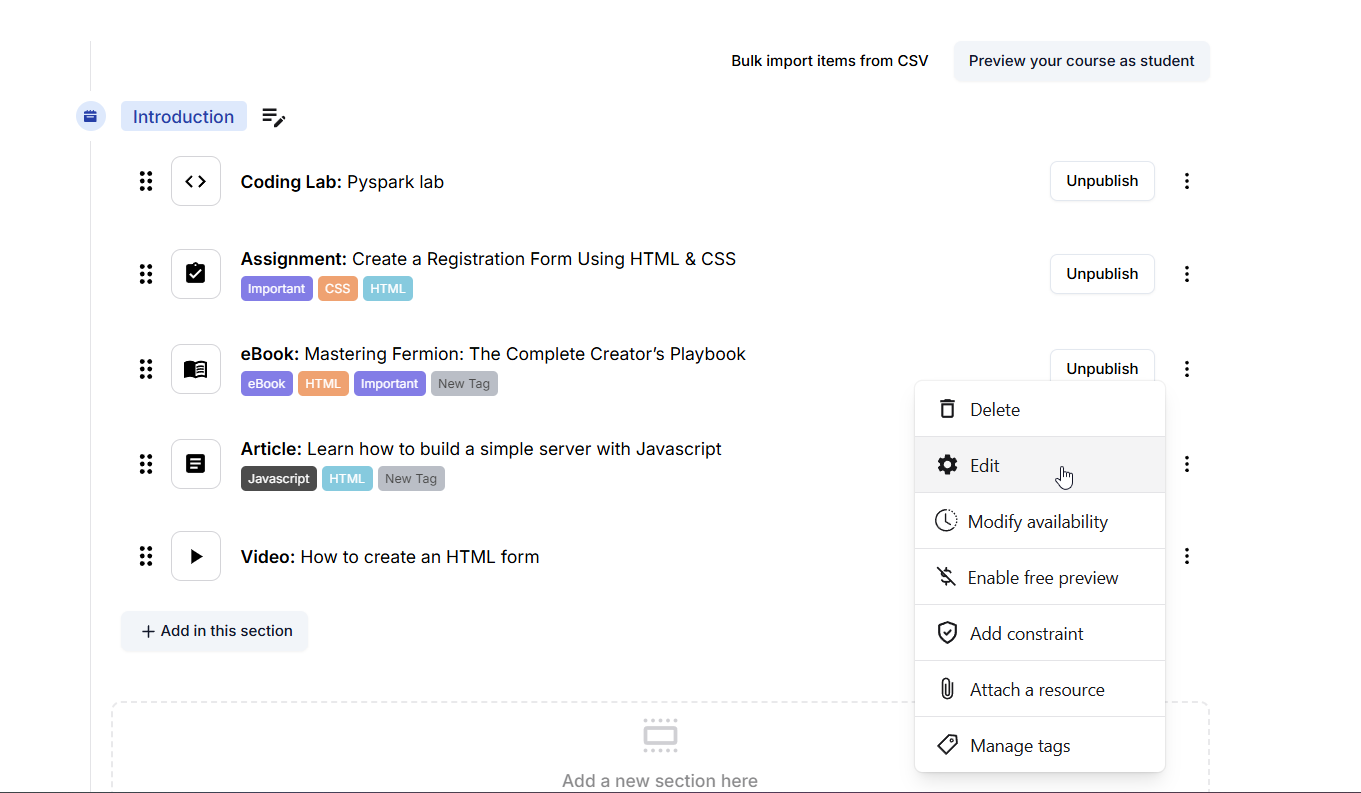This screenshot has width=1361, height=793.
Task: Click the orange CSS tag on Assignment
Action: pos(338,289)
